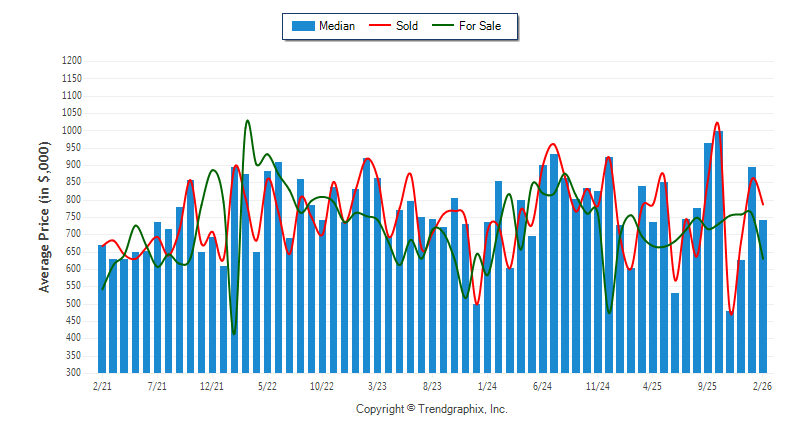Click the last blue bar at 2/26

763,296
